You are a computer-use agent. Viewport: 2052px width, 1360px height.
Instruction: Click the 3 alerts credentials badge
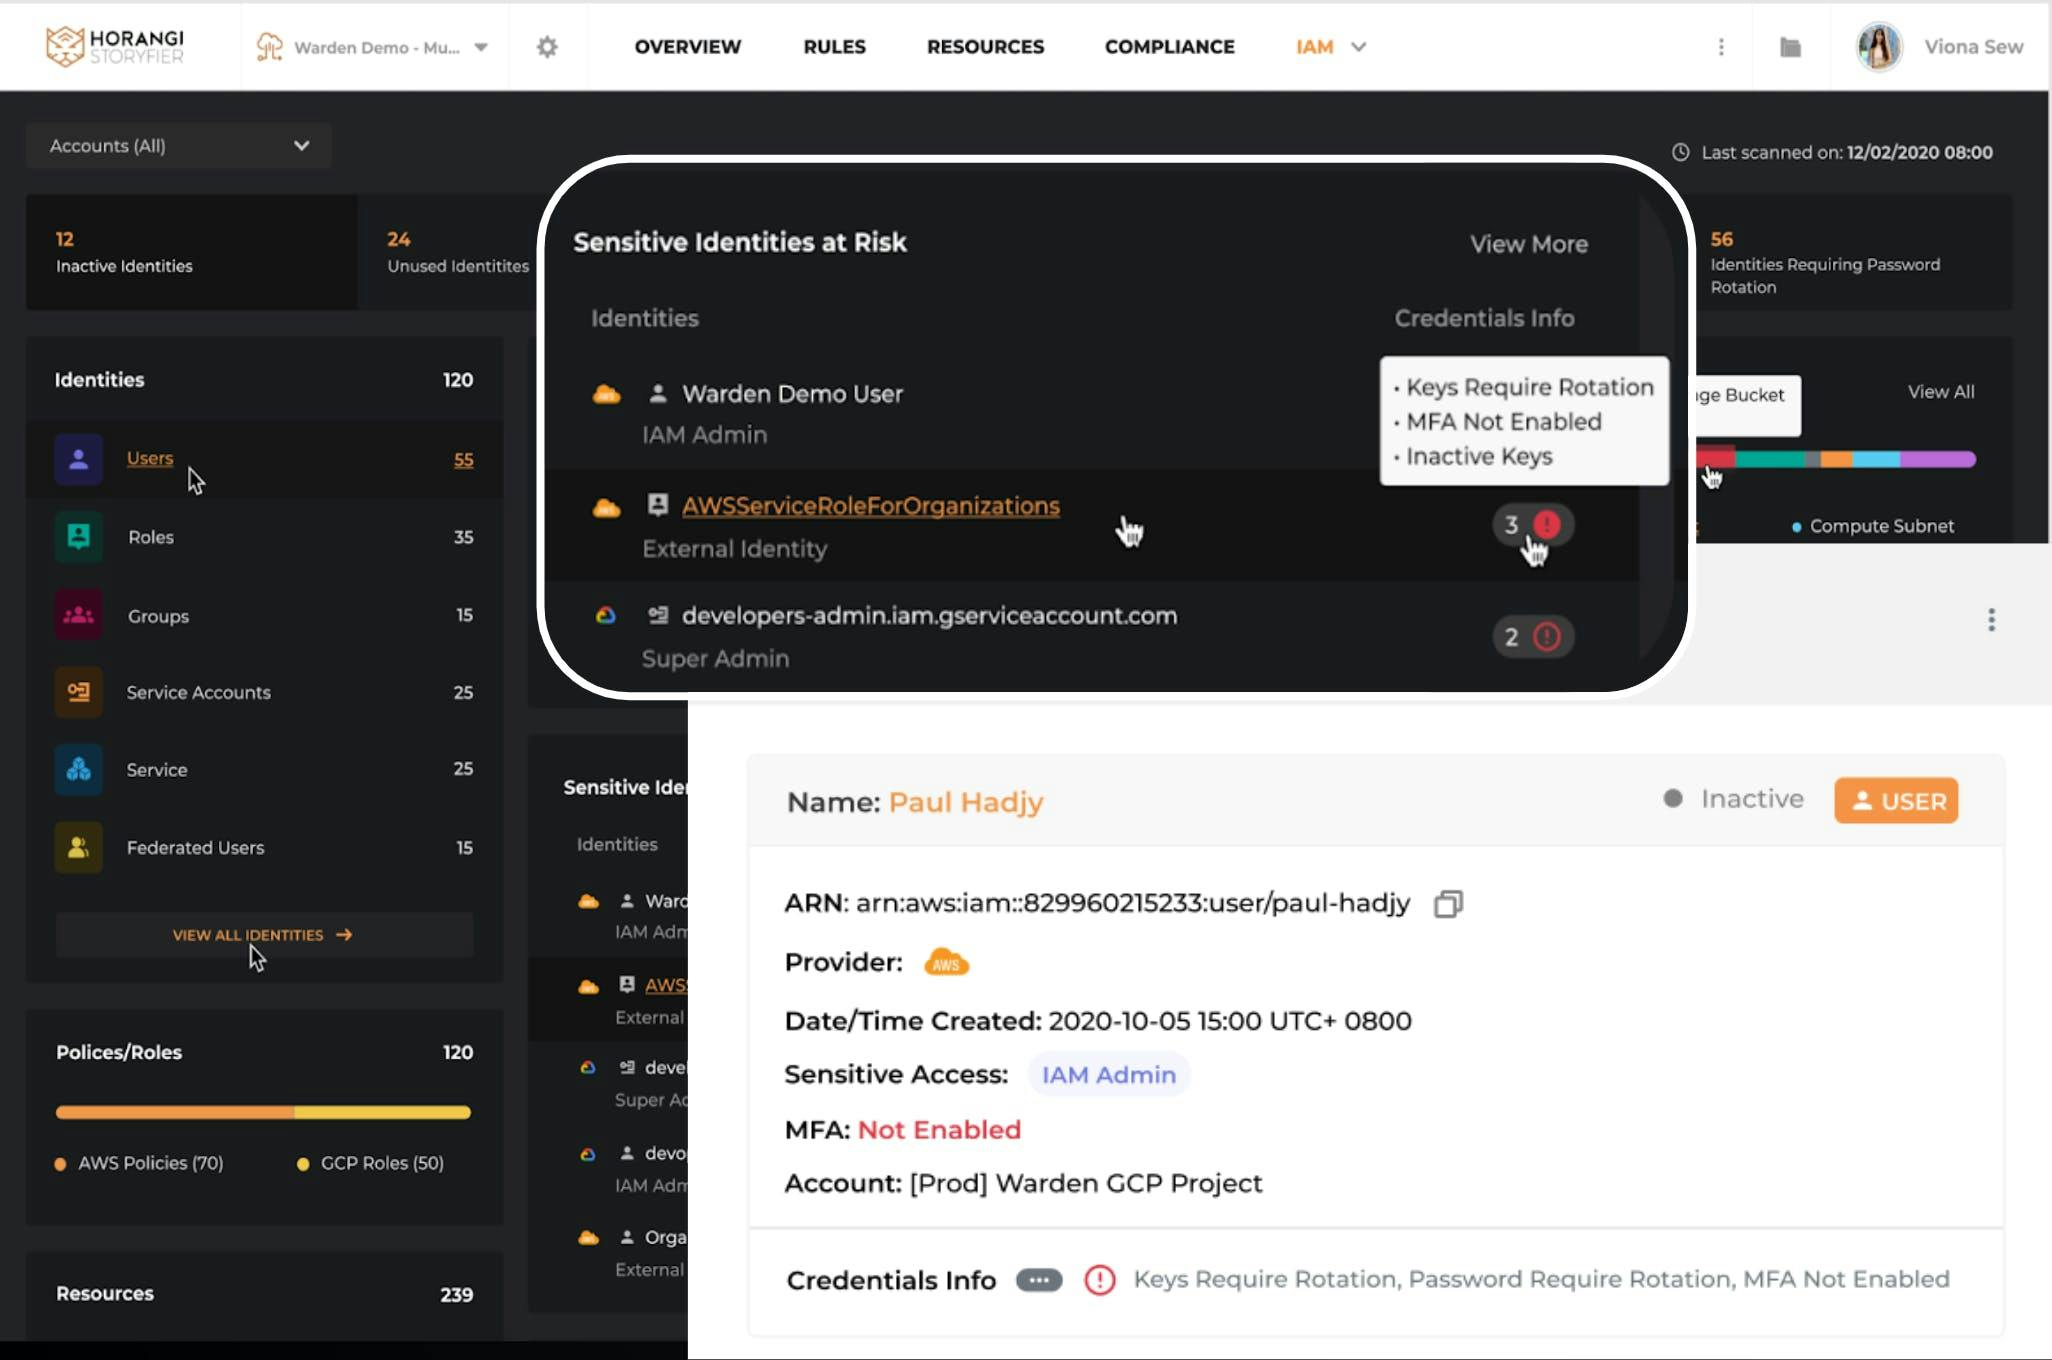pos(1533,524)
